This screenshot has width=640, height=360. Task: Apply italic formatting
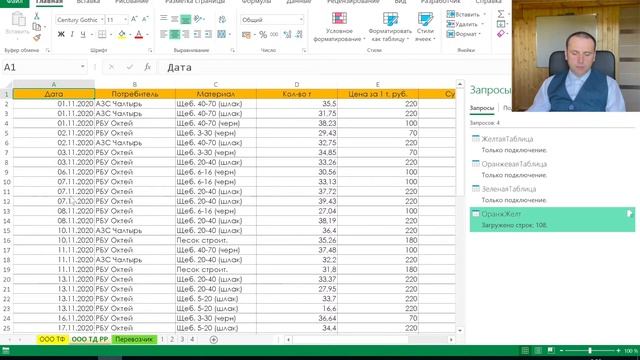[72, 34]
